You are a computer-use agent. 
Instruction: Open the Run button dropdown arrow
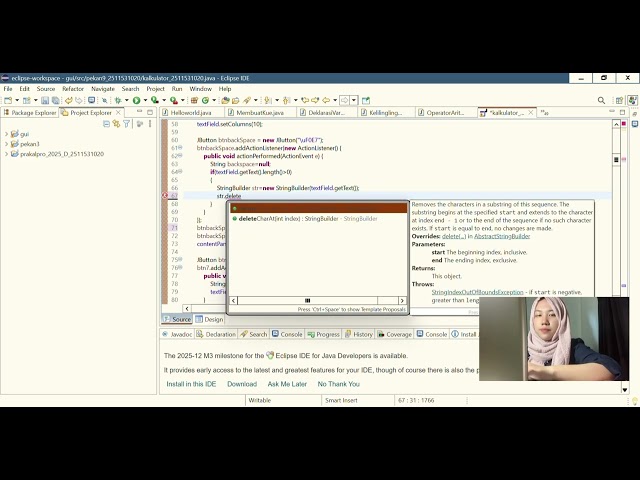tap(145, 100)
